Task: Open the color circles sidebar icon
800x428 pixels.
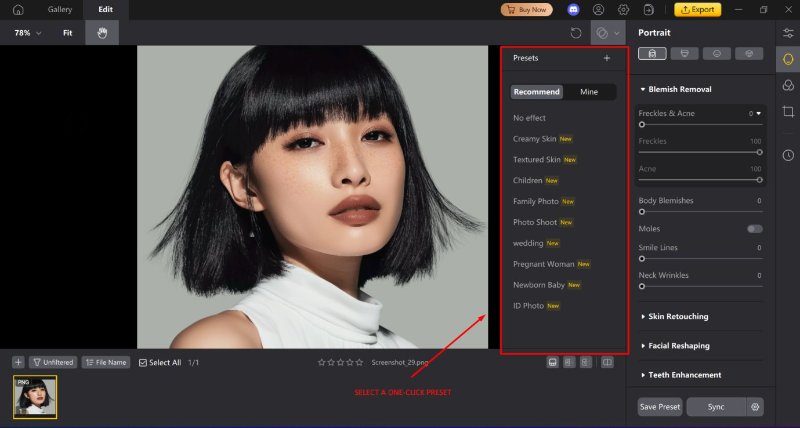Action: (788, 85)
